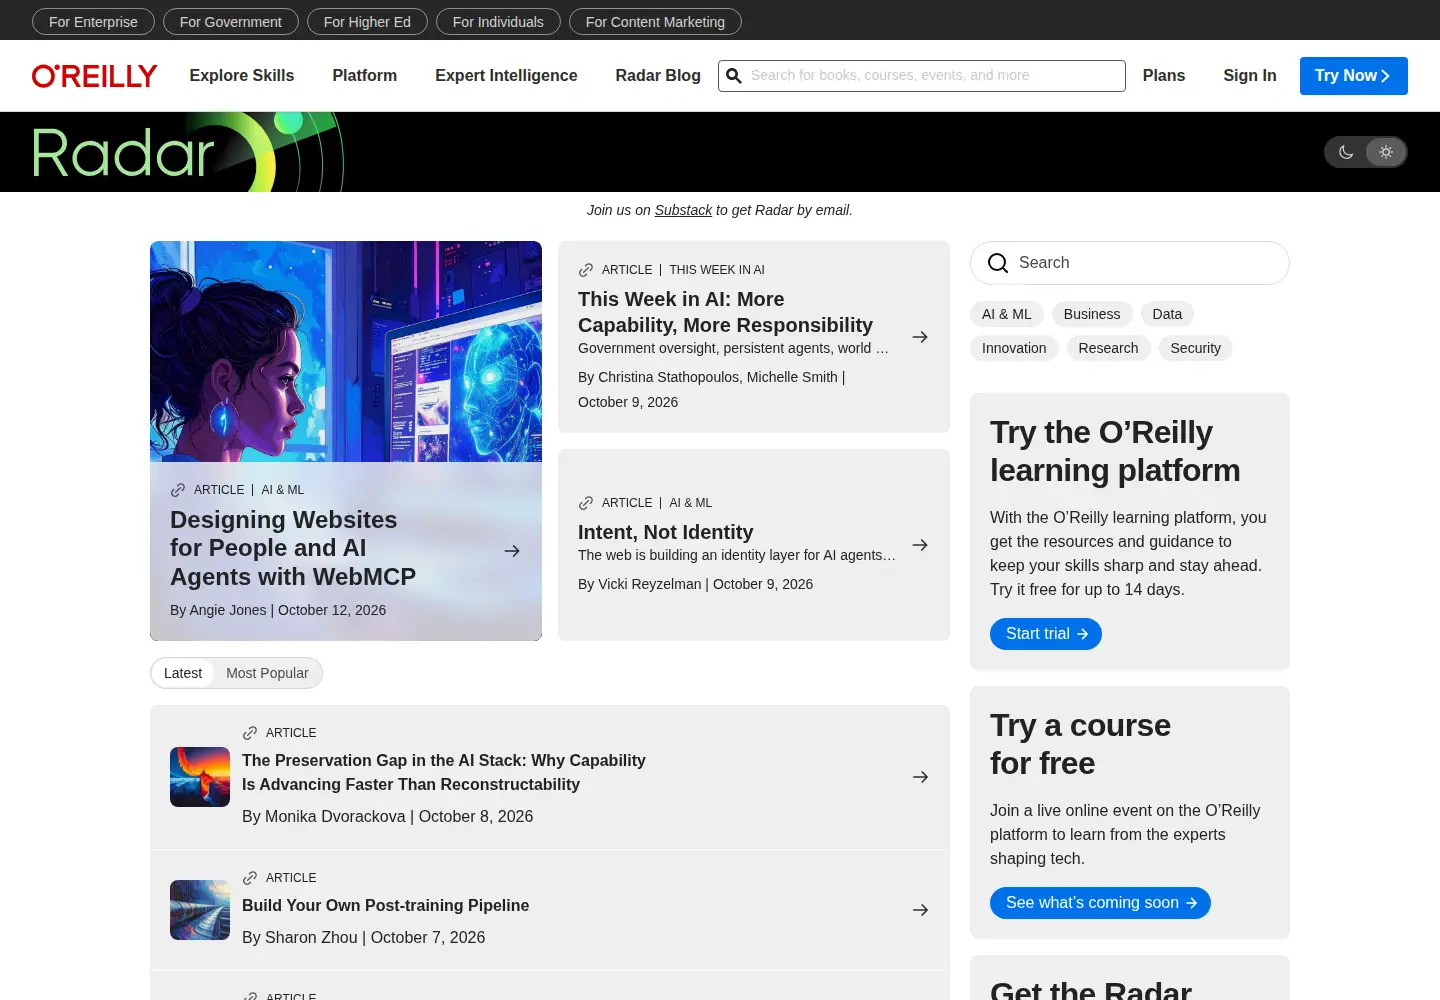This screenshot has width=1440, height=1000.
Task: Go to Radar Blog
Action: [x=658, y=76]
